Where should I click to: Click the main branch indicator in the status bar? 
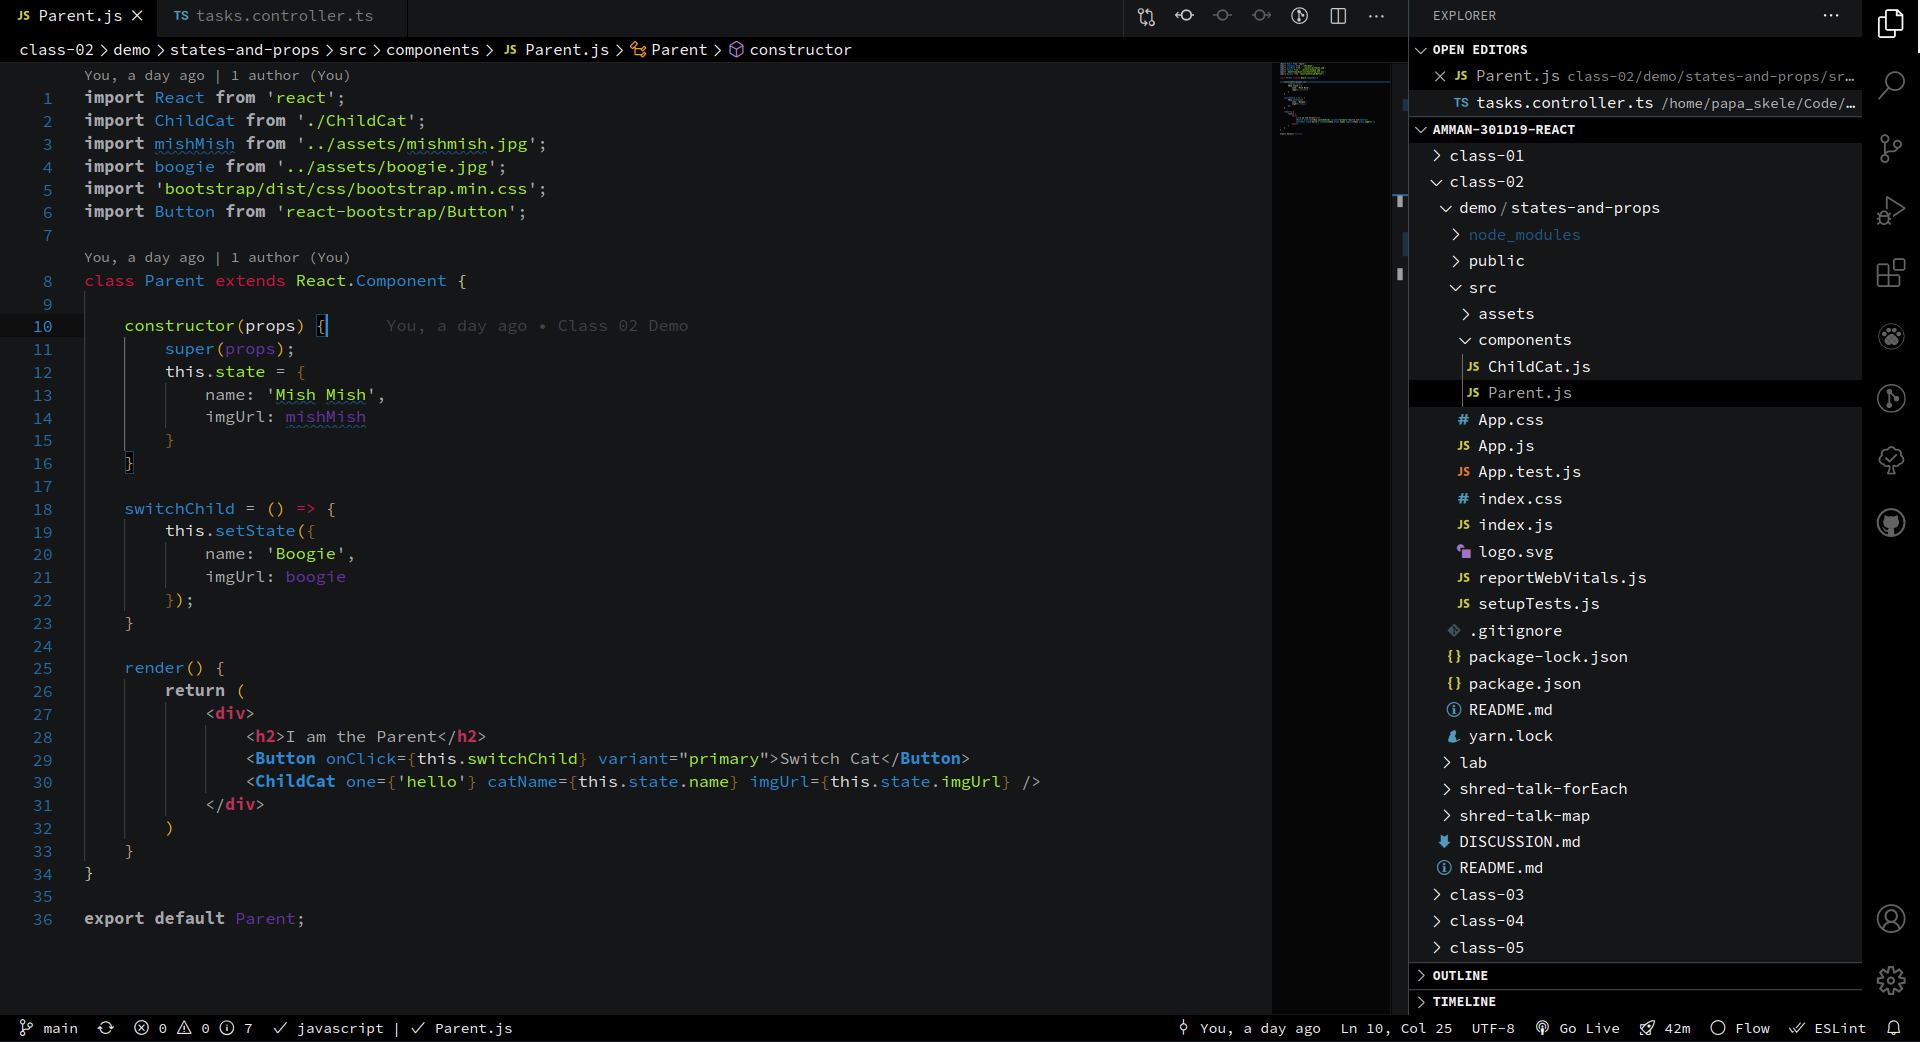pos(48,1028)
